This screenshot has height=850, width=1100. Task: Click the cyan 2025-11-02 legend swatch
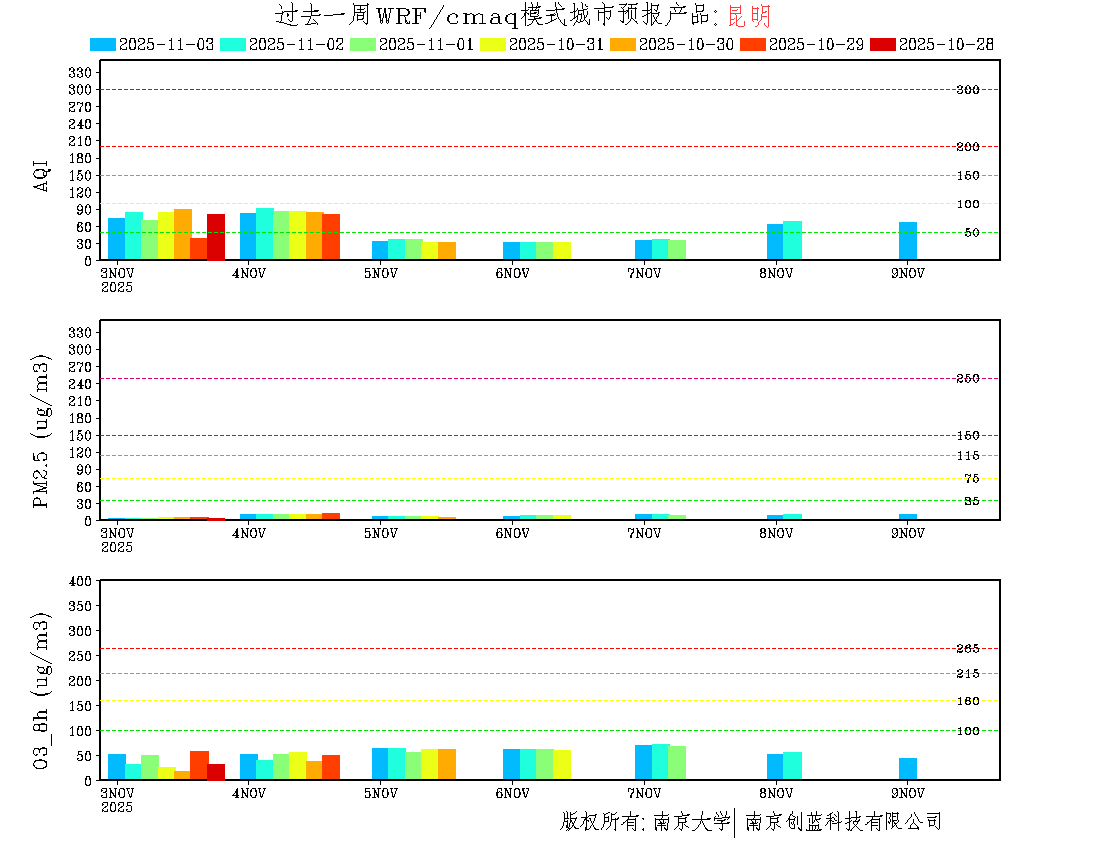pyautogui.click(x=233, y=44)
